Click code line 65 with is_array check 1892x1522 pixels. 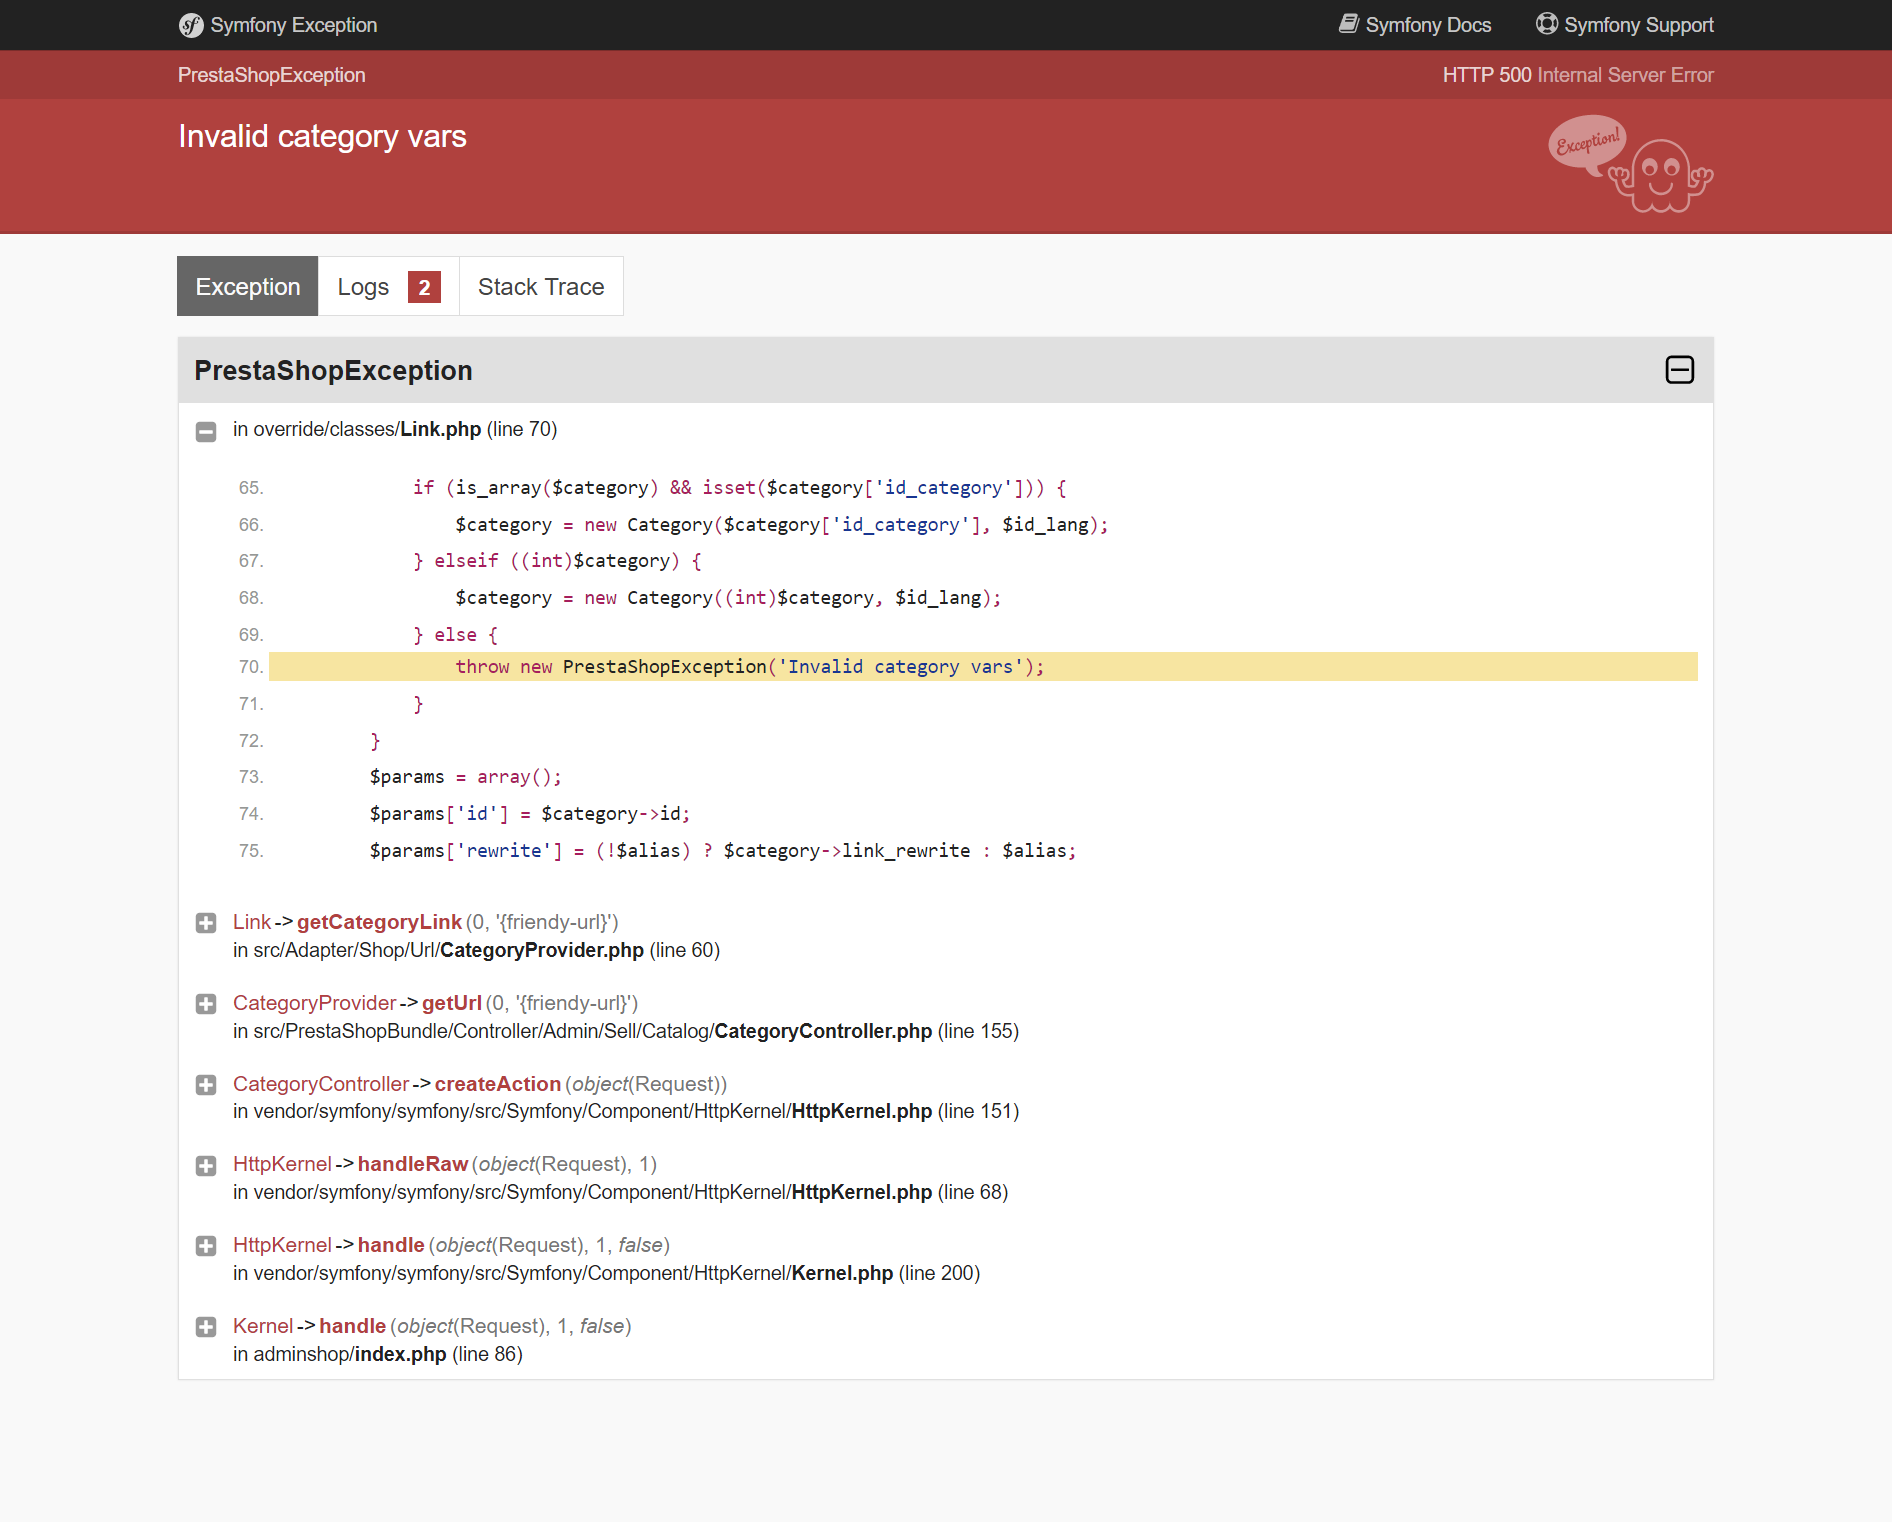pos(740,488)
